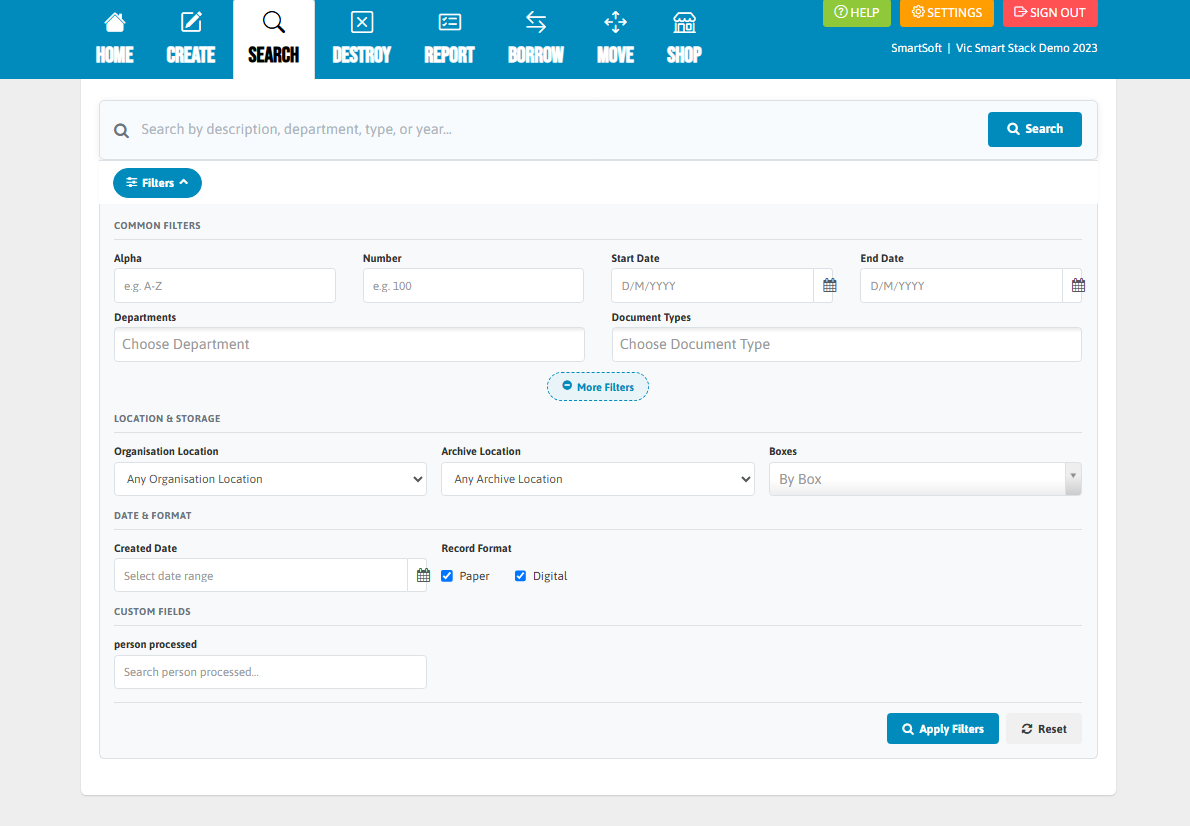Click the blue Search button
This screenshot has height=826, width=1190.
pos(1034,129)
